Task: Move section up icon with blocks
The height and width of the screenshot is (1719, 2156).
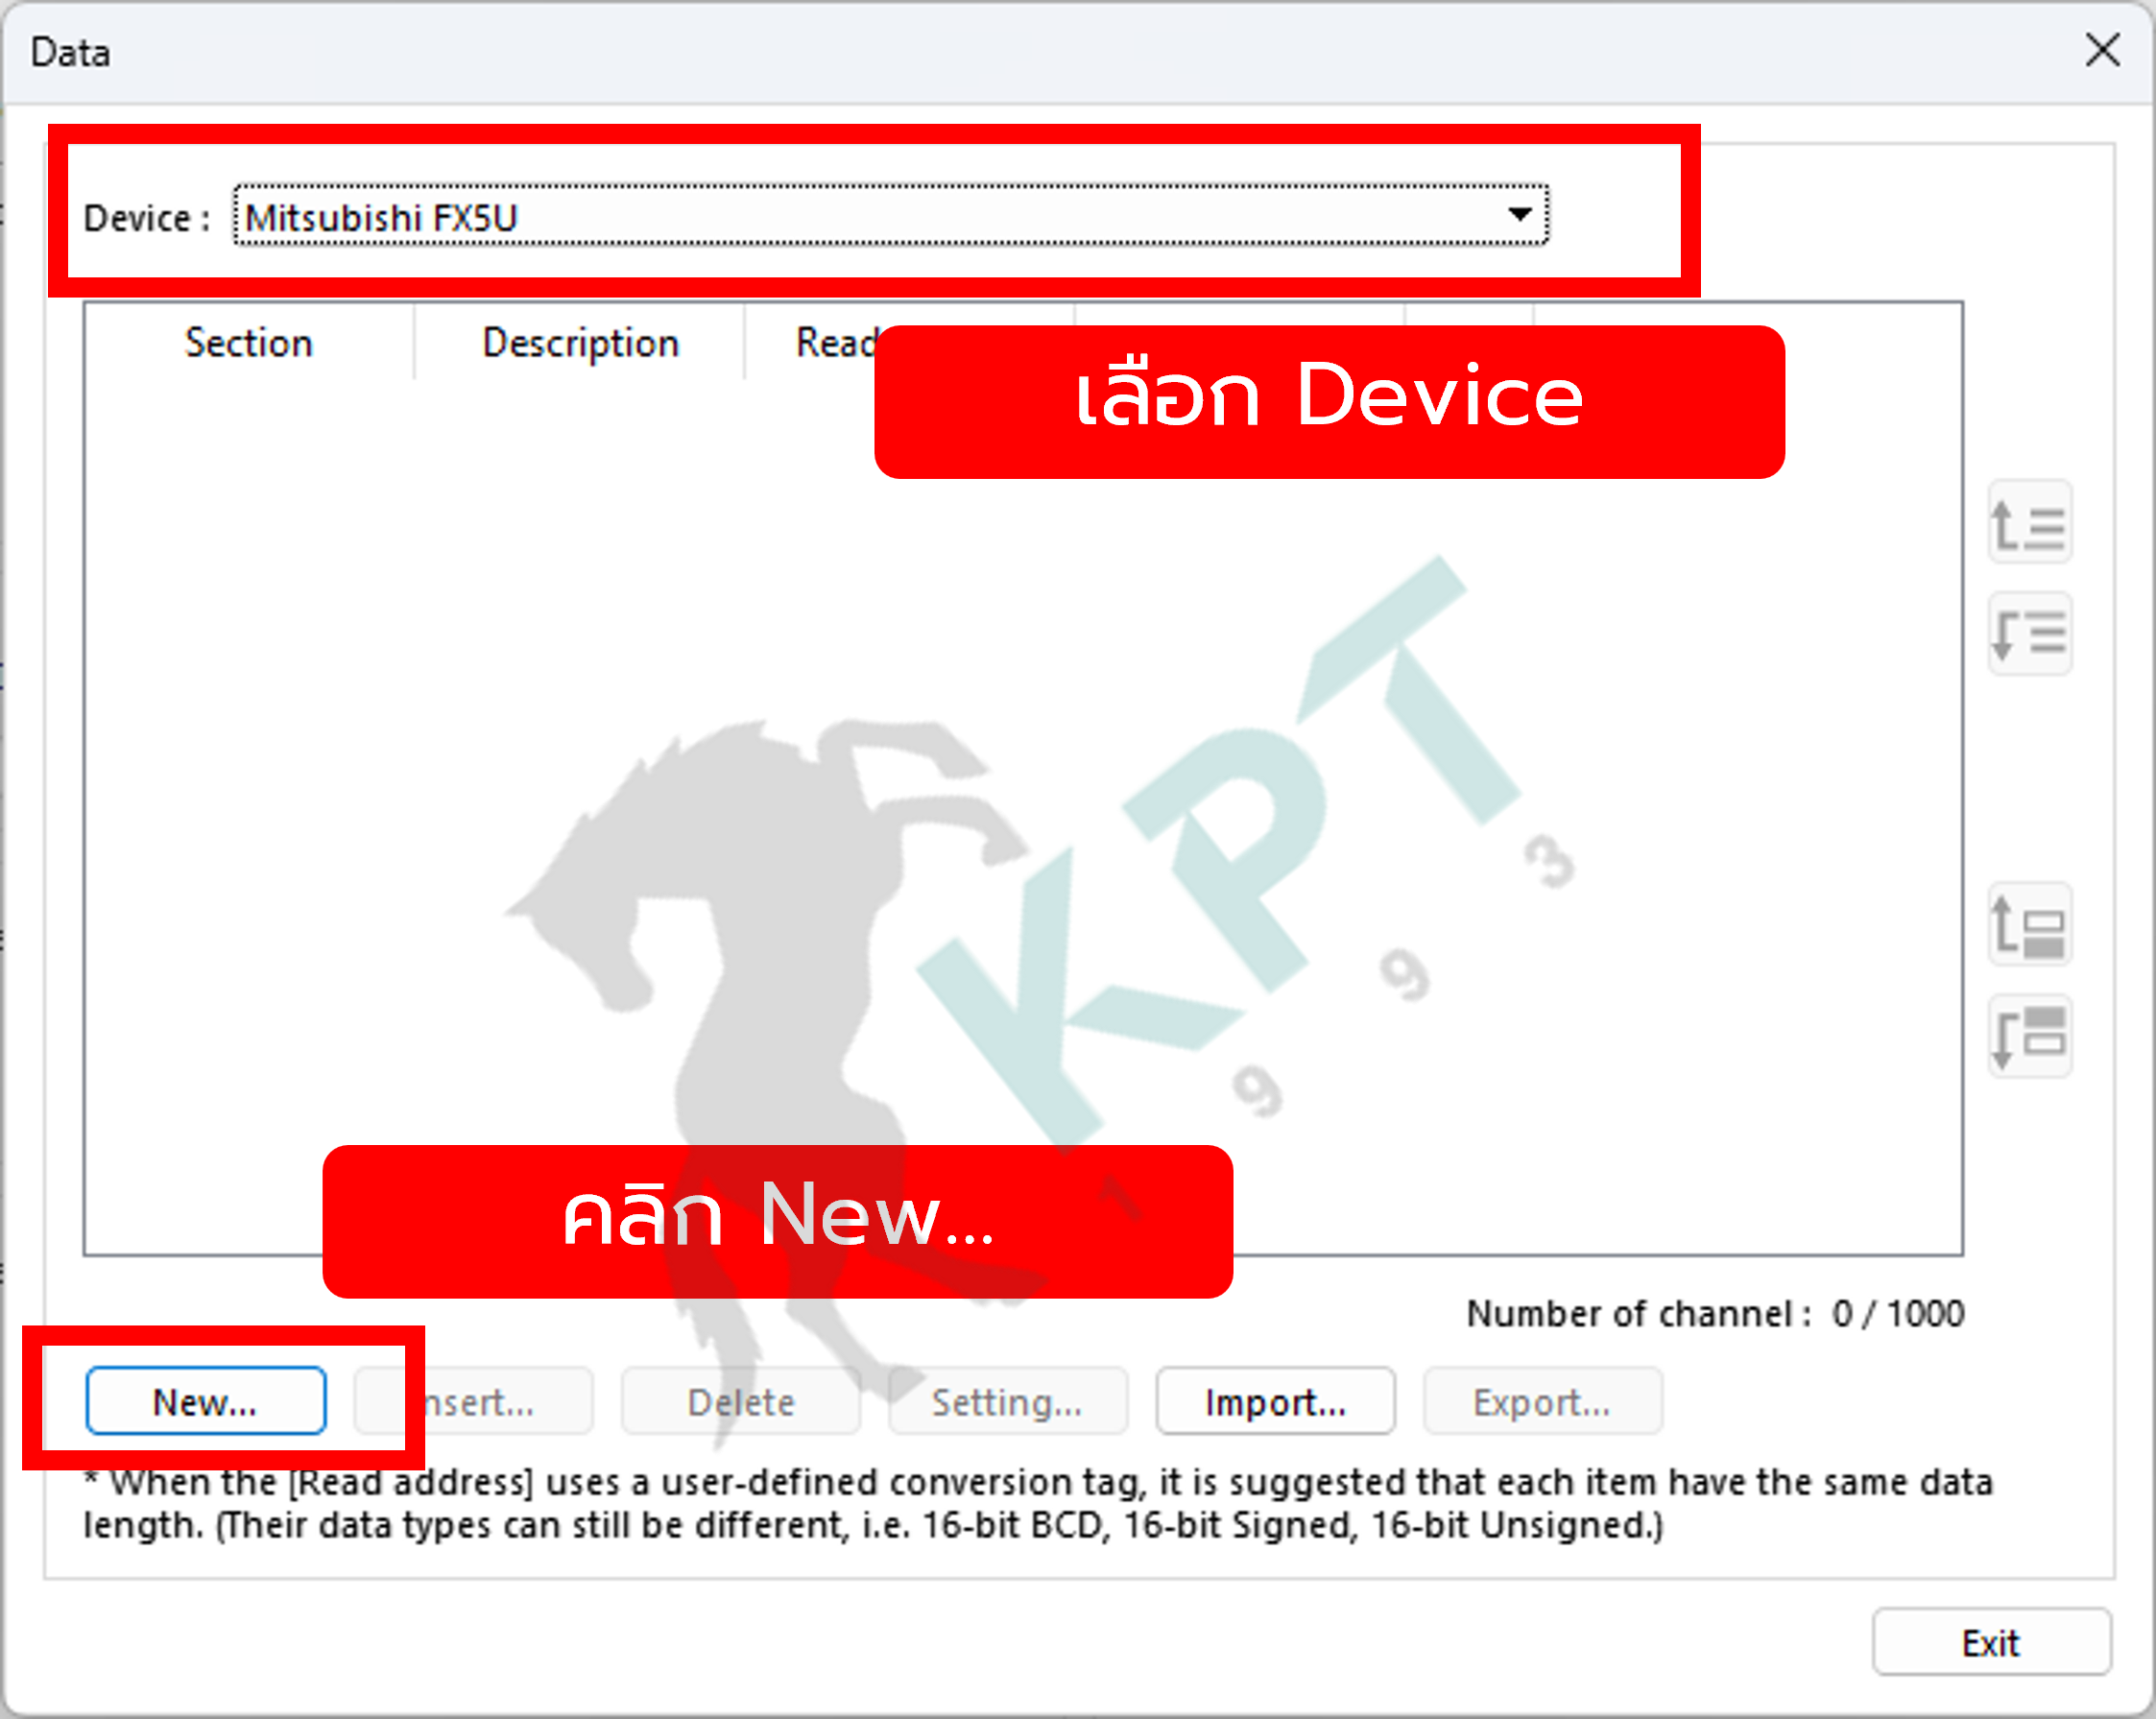Action: [2029, 924]
